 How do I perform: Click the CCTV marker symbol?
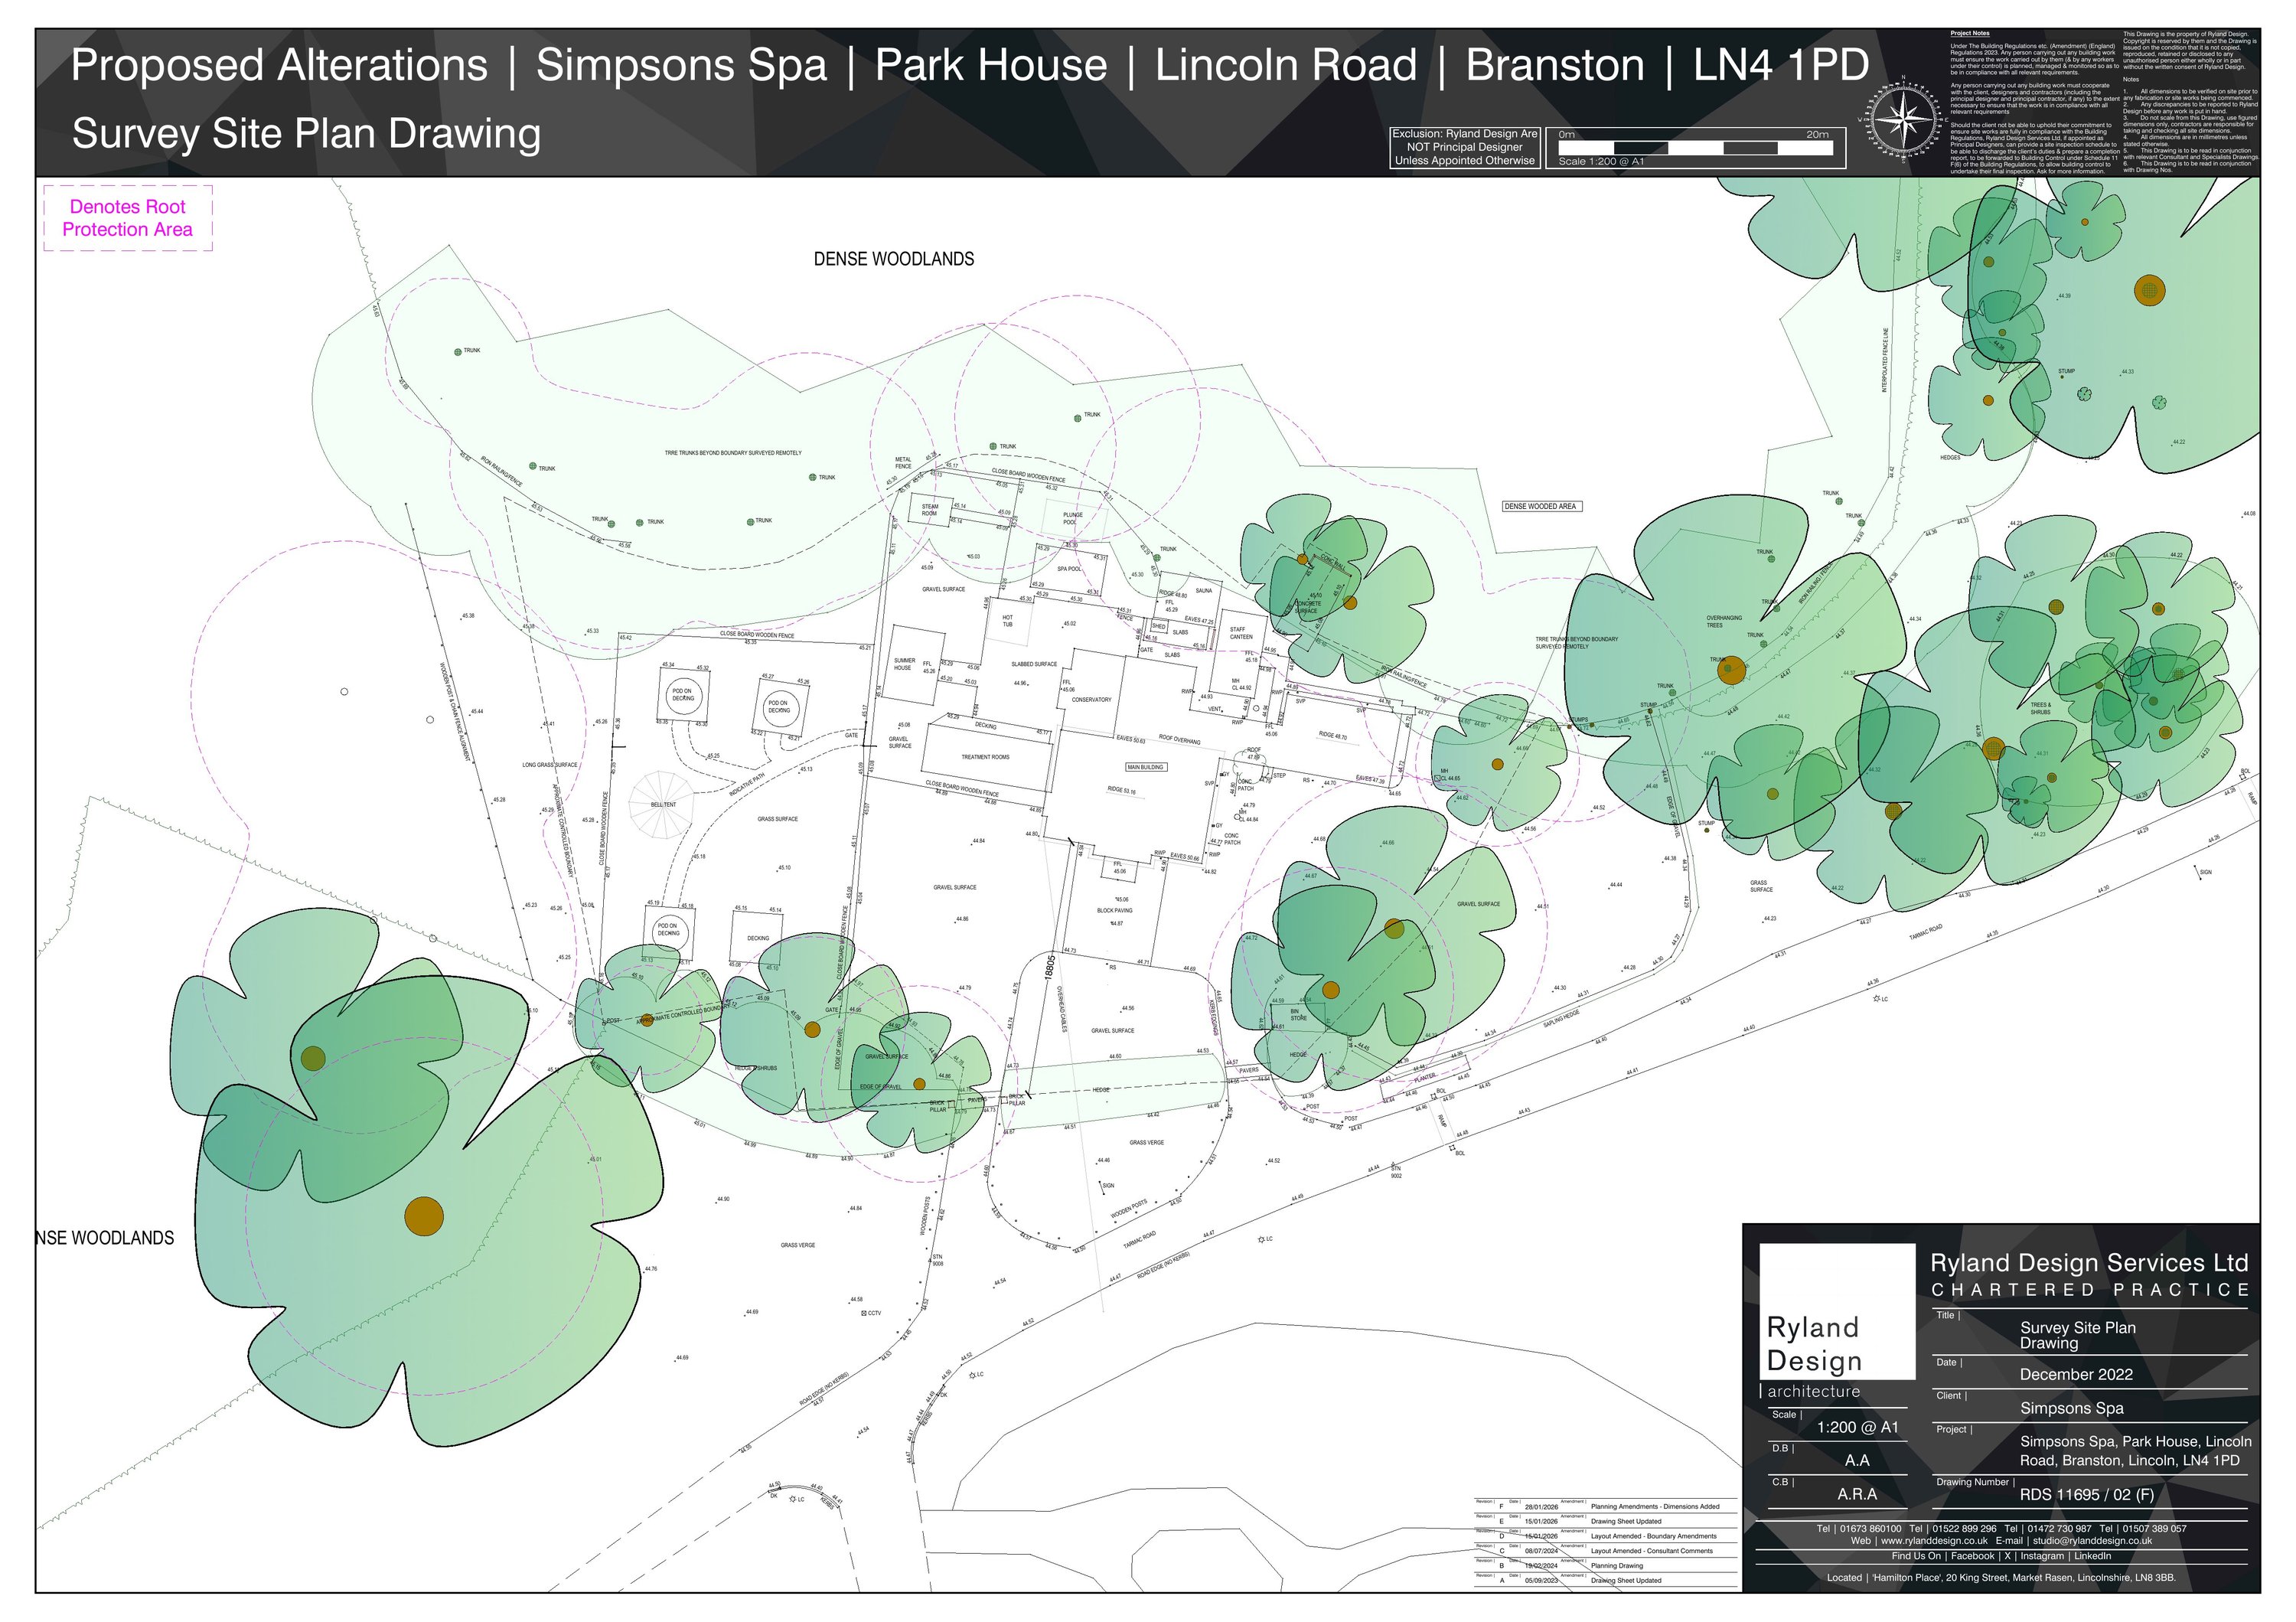864,1313
